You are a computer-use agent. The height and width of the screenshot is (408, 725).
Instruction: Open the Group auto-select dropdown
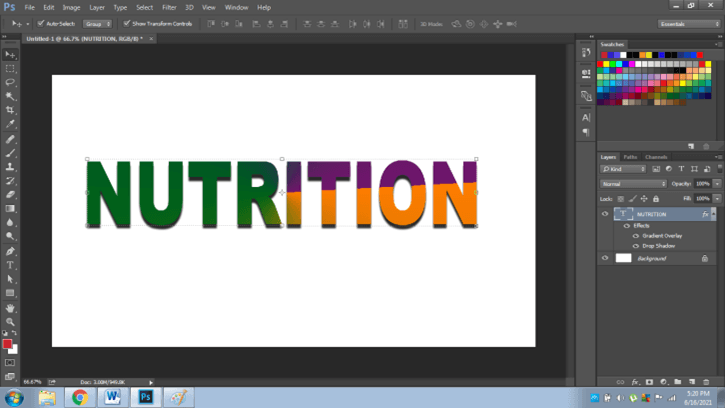point(98,24)
